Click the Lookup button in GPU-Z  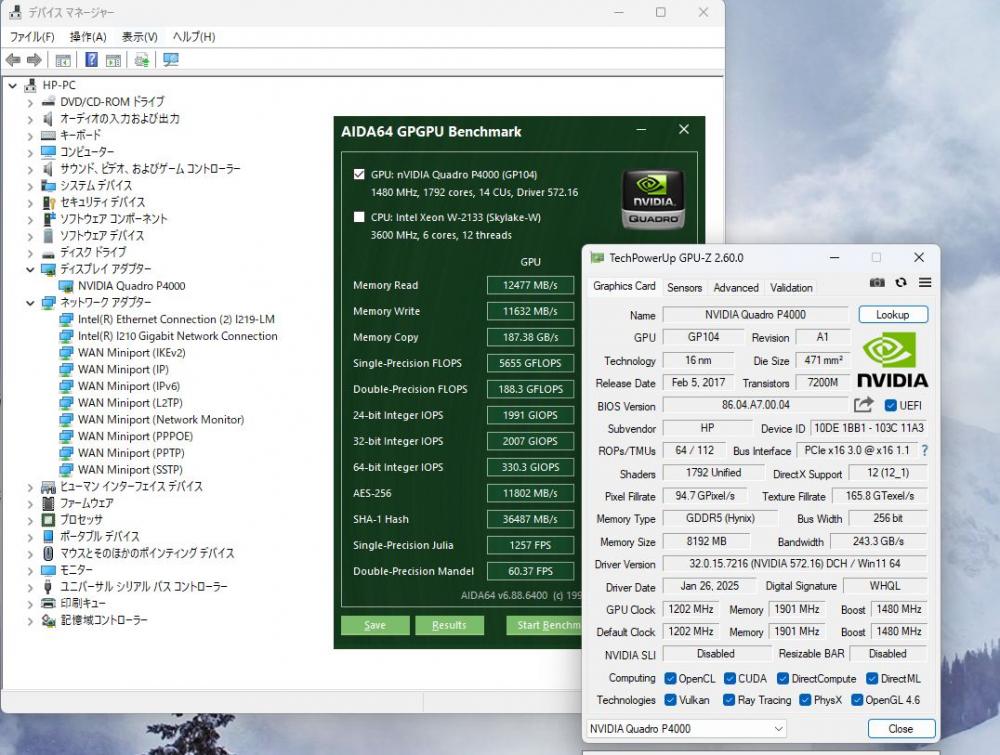click(x=893, y=314)
